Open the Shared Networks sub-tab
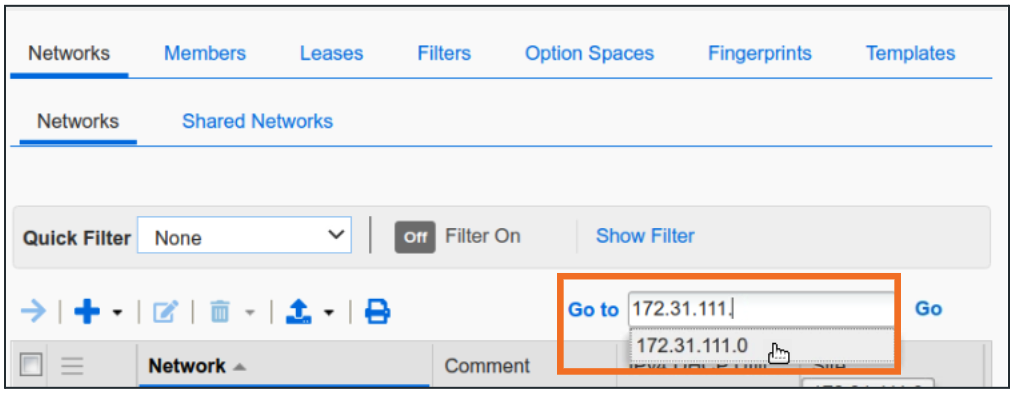1015x393 pixels. coord(258,121)
